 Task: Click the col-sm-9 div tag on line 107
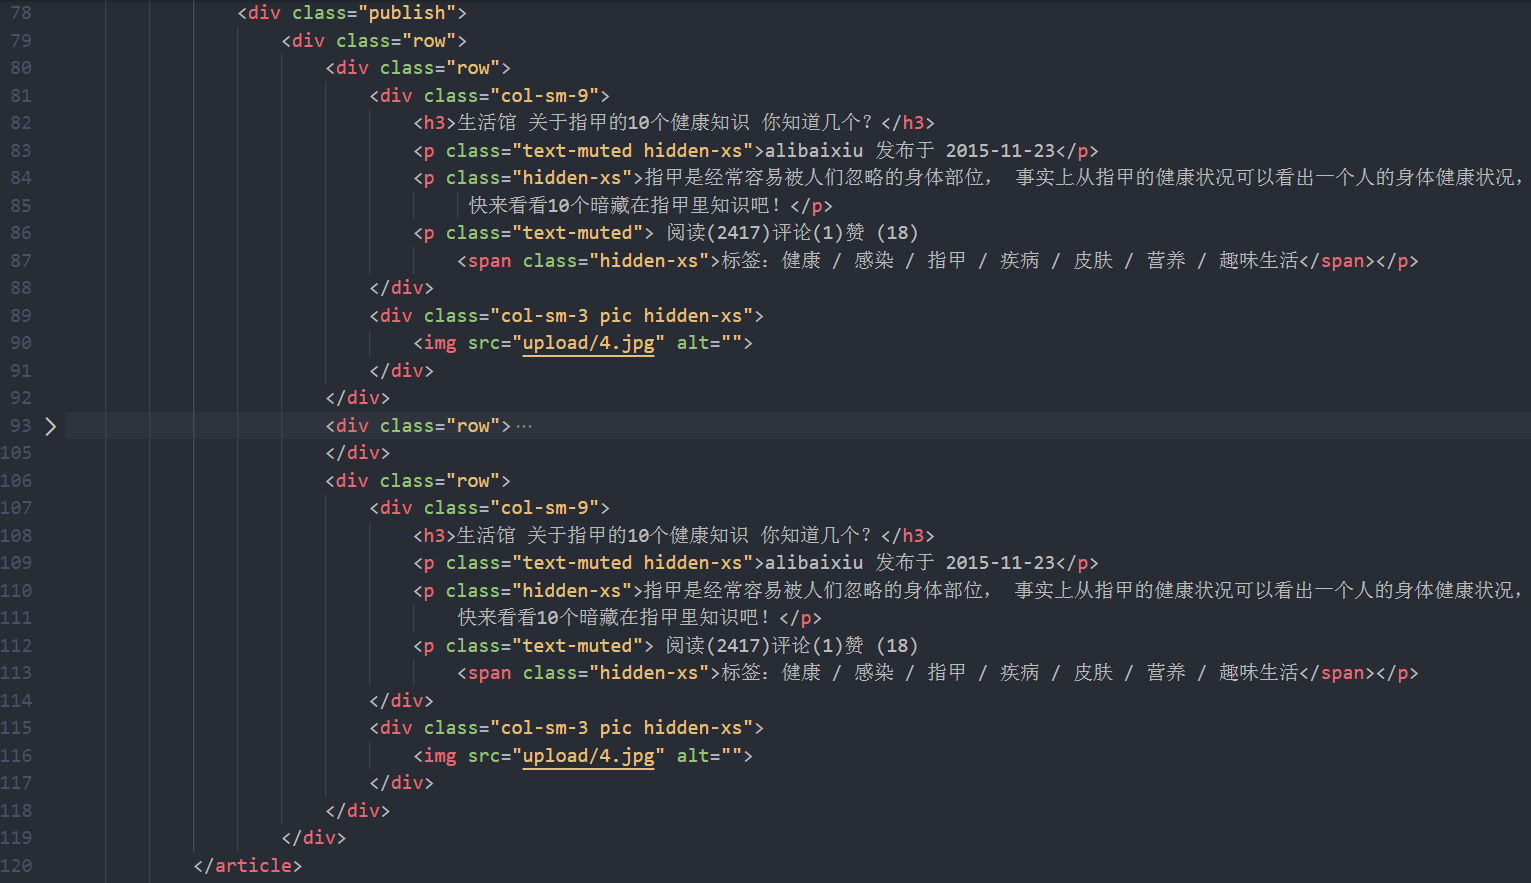pyautogui.click(x=490, y=508)
